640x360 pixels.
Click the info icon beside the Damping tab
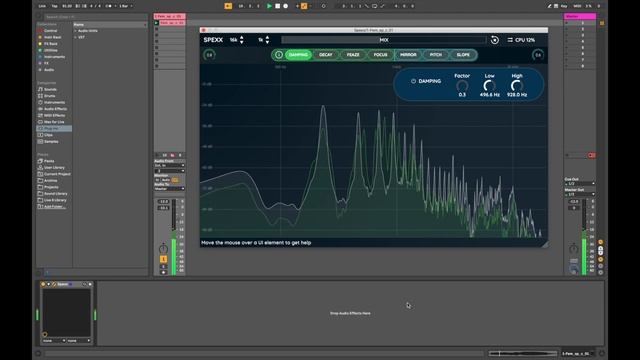tap(279, 55)
